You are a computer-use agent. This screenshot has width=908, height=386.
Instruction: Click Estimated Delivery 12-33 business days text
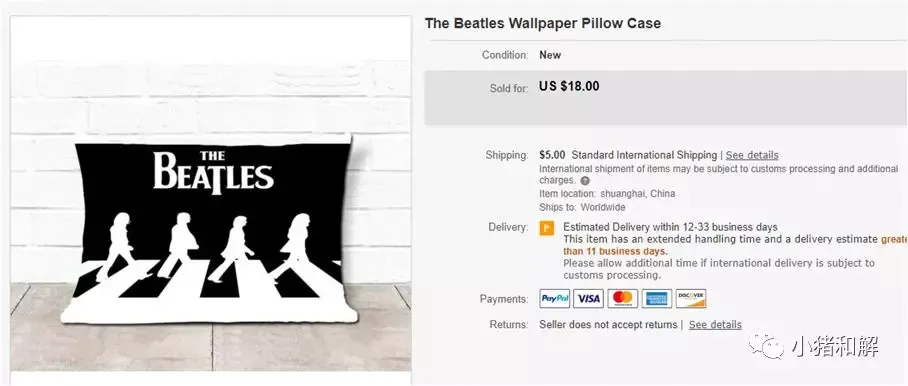tap(671, 227)
